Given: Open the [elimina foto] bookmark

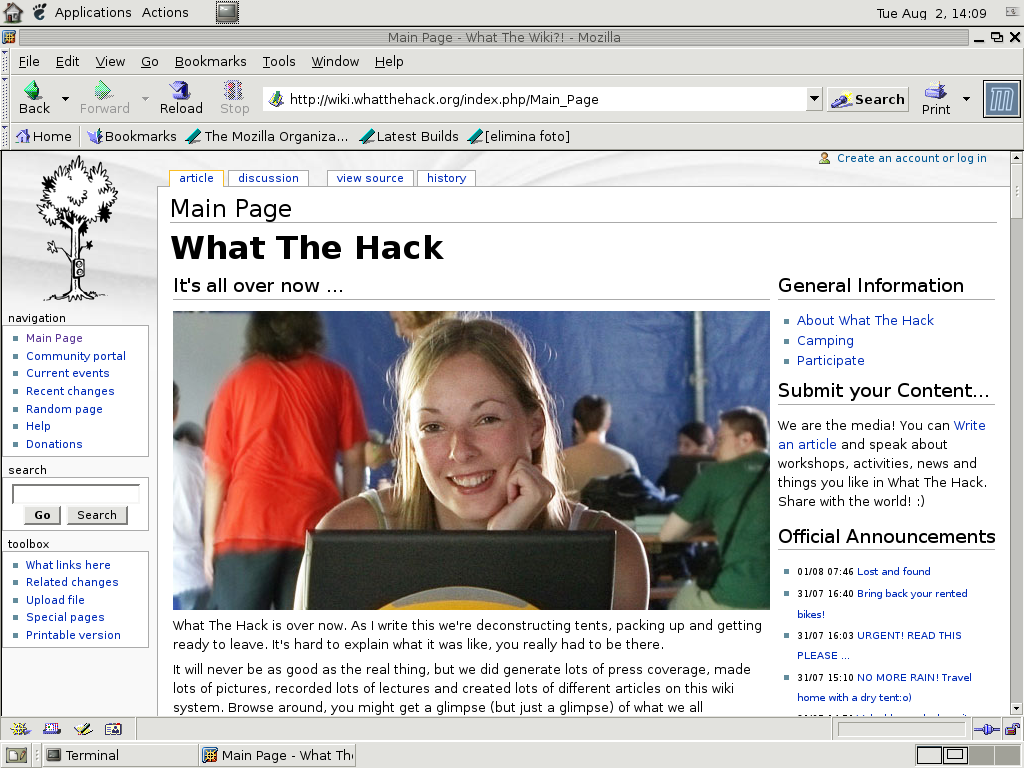Looking at the screenshot, I should point(520,136).
